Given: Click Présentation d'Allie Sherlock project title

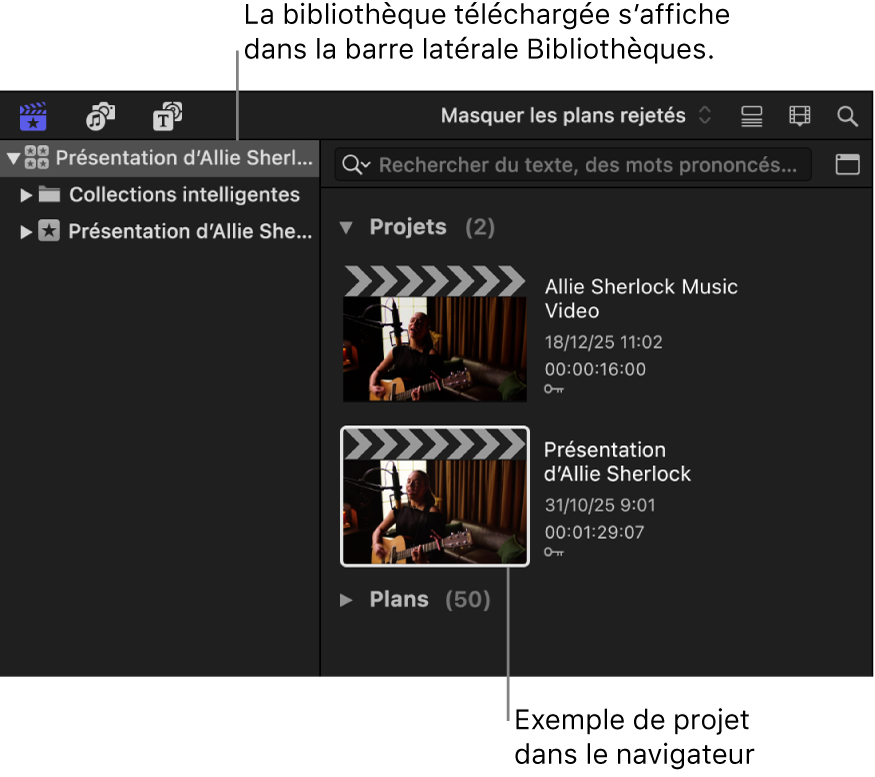Looking at the screenshot, I should click(x=617, y=462).
